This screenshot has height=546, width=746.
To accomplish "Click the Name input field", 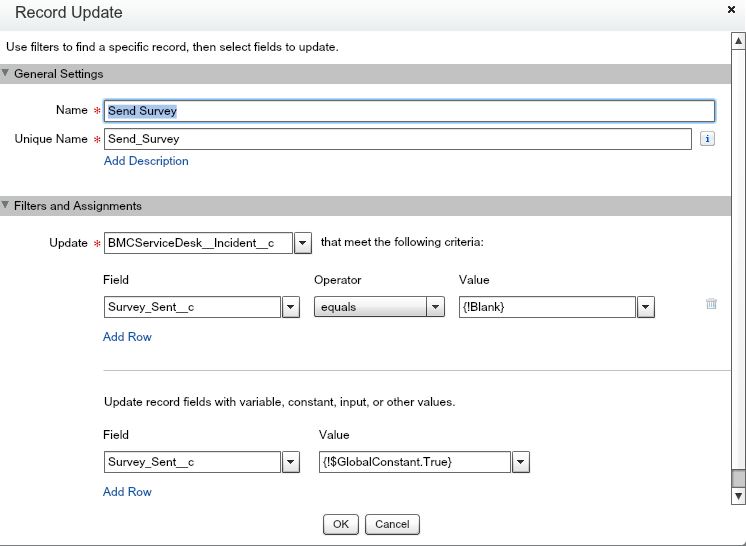I will (x=410, y=111).
